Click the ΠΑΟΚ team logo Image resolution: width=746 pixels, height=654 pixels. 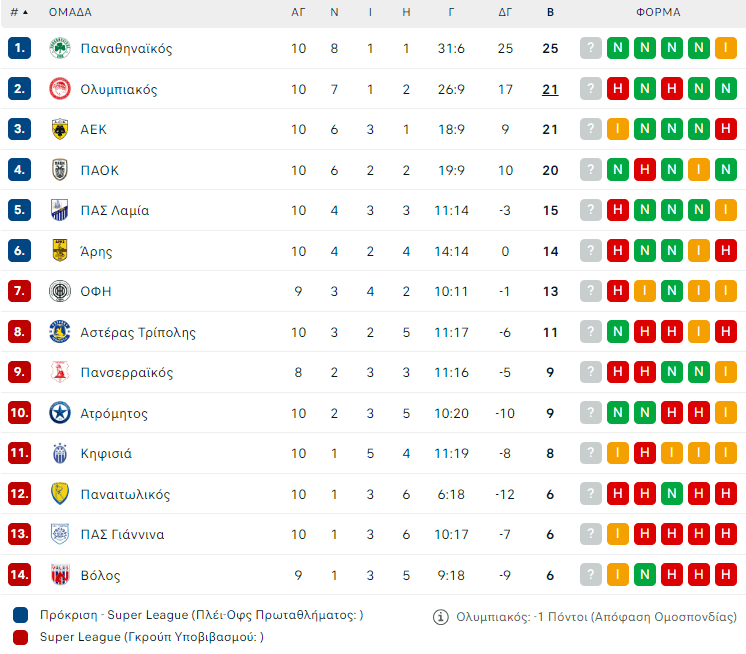[x=60, y=170]
